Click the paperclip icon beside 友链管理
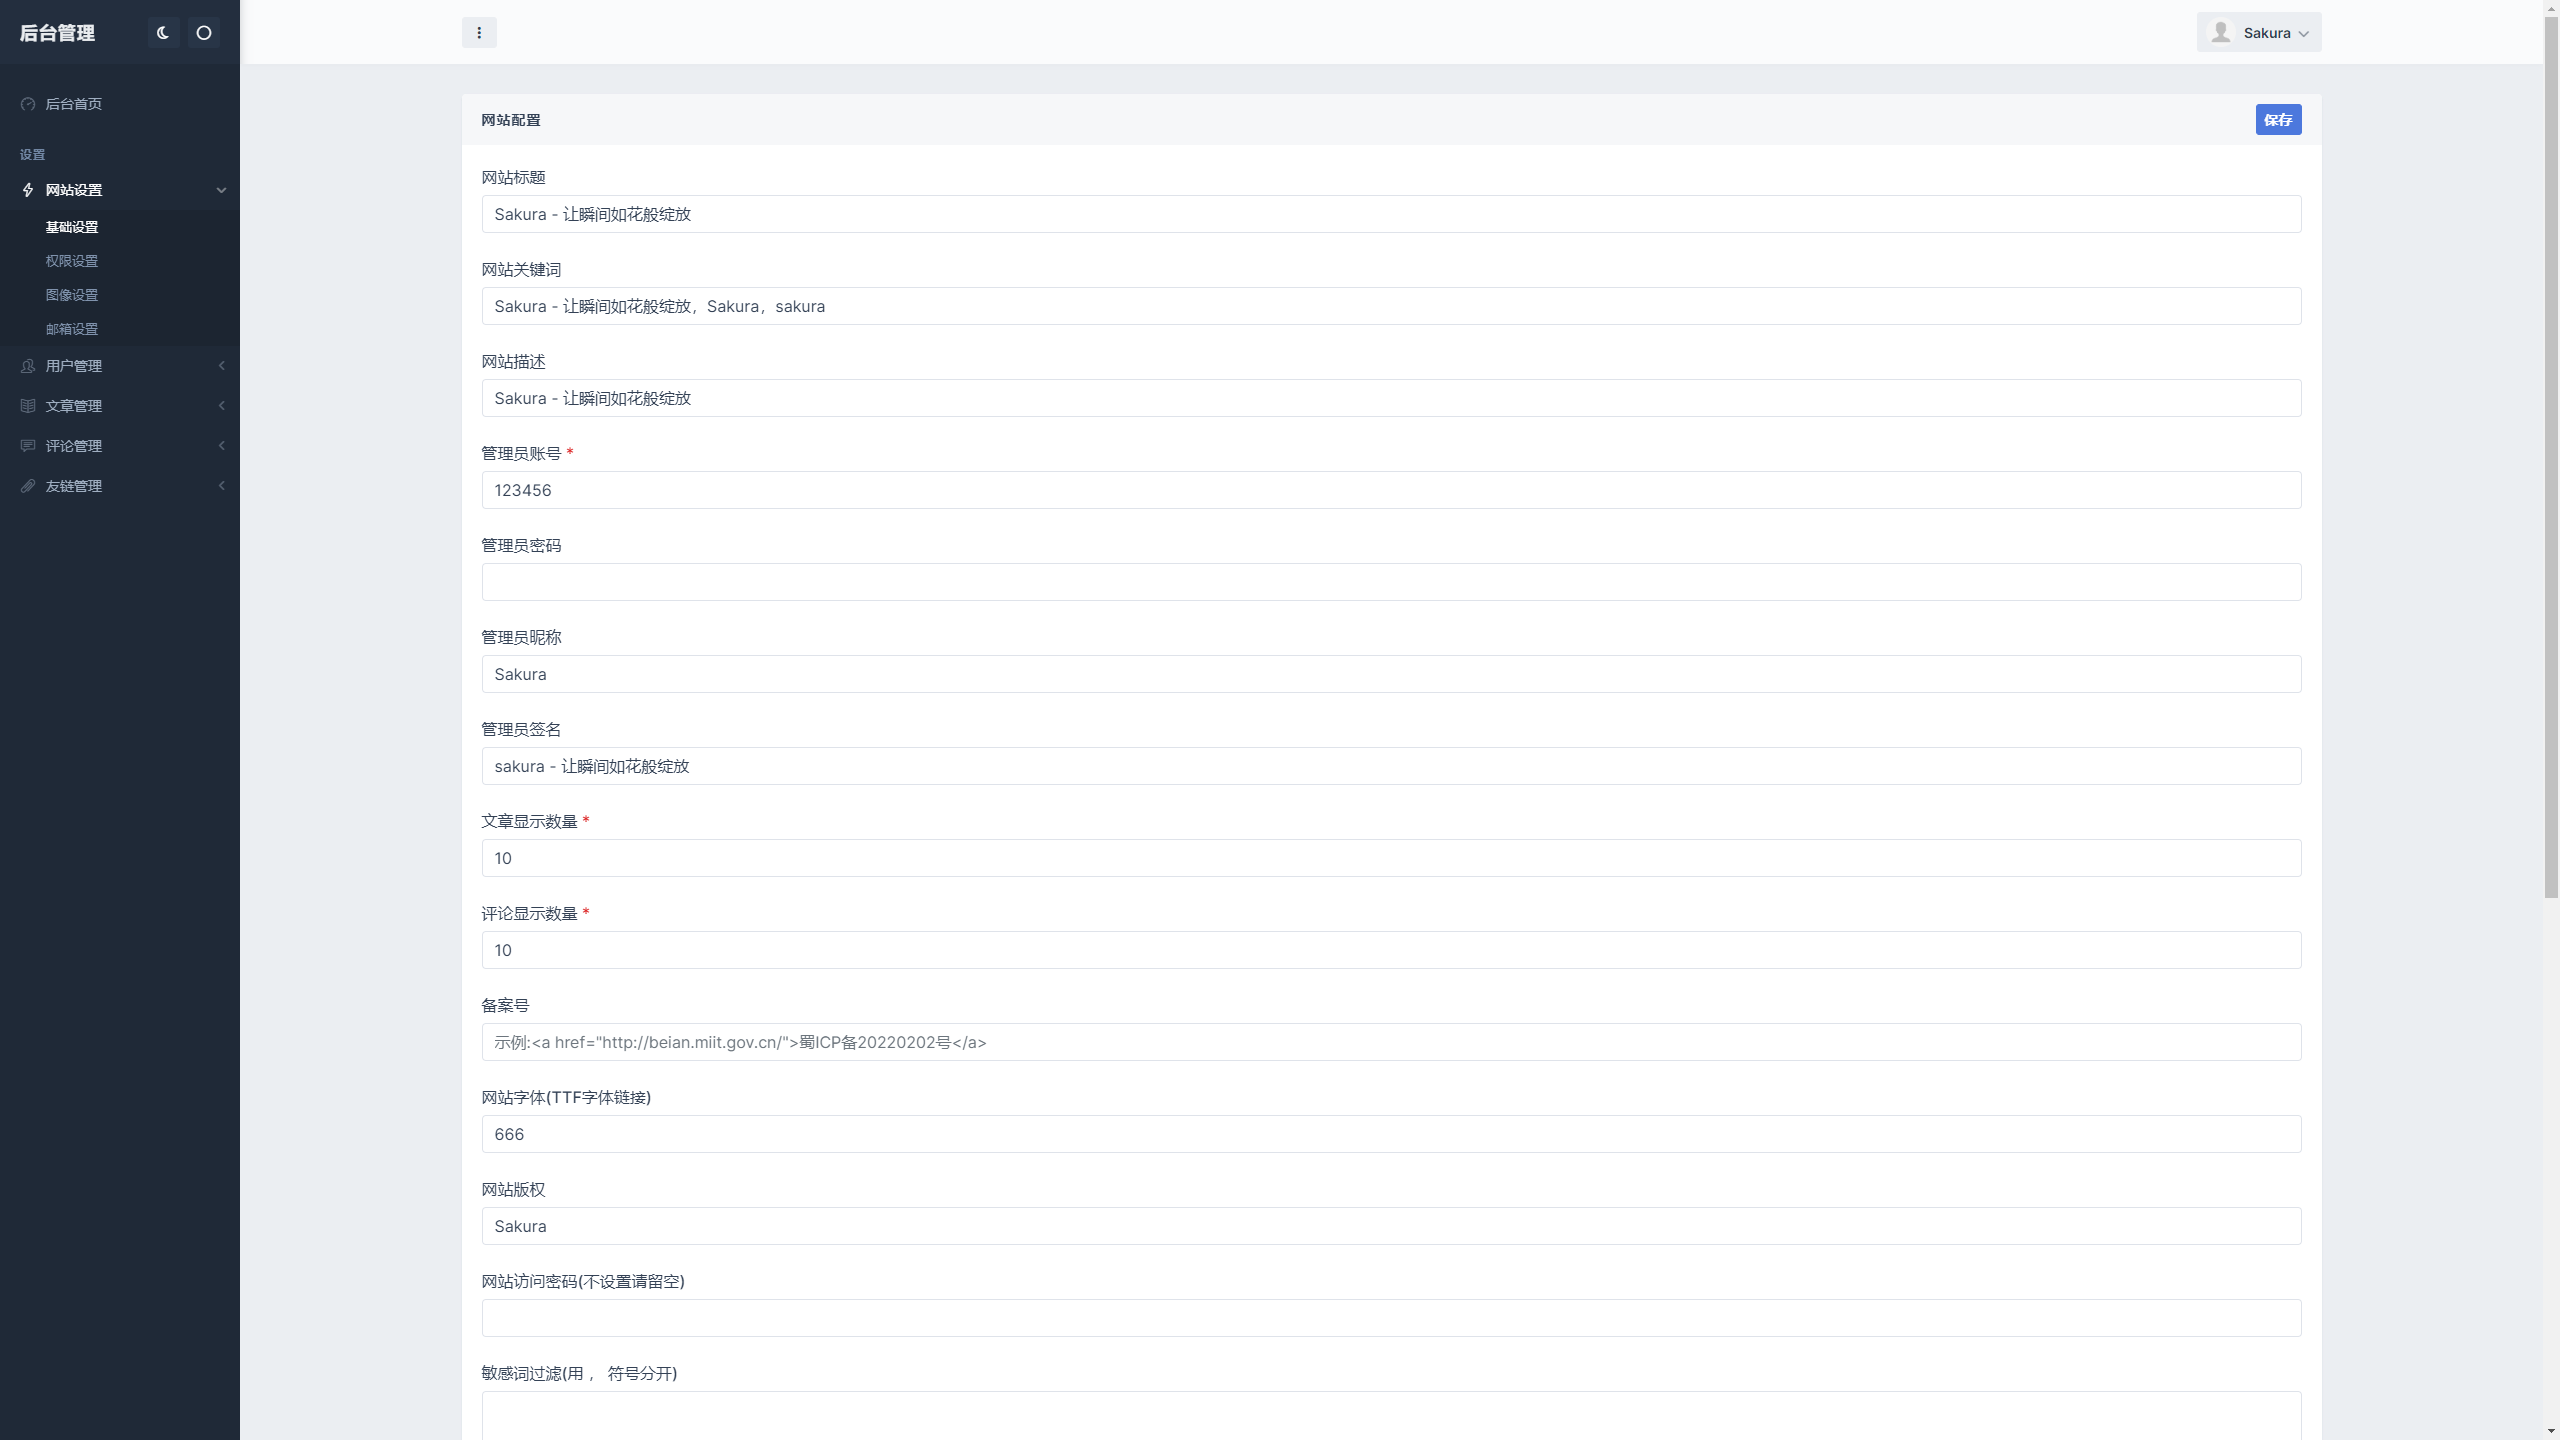This screenshot has height=1440, width=2560. coord(28,486)
